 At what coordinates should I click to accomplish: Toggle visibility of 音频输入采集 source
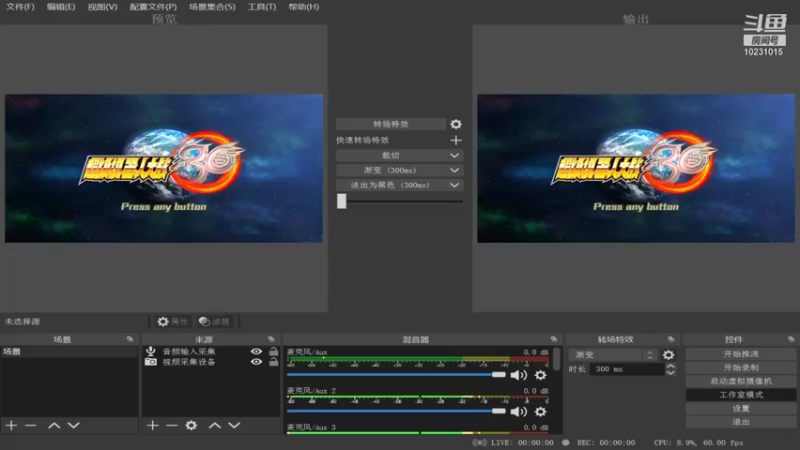tap(256, 352)
